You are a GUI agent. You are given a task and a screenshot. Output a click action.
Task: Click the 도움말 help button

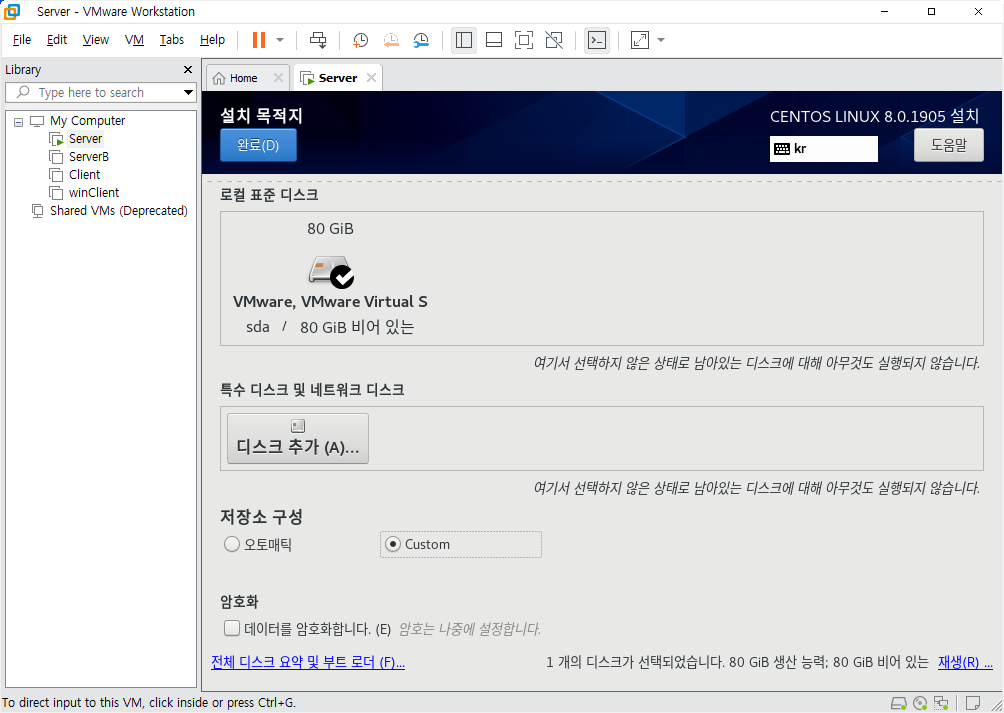pos(948,145)
